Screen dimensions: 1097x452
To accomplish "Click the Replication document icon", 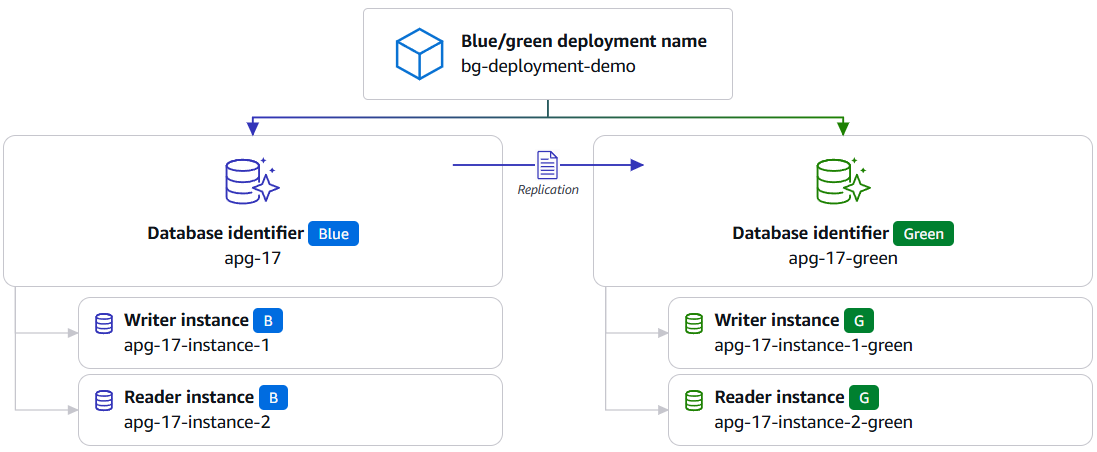I will [547, 165].
